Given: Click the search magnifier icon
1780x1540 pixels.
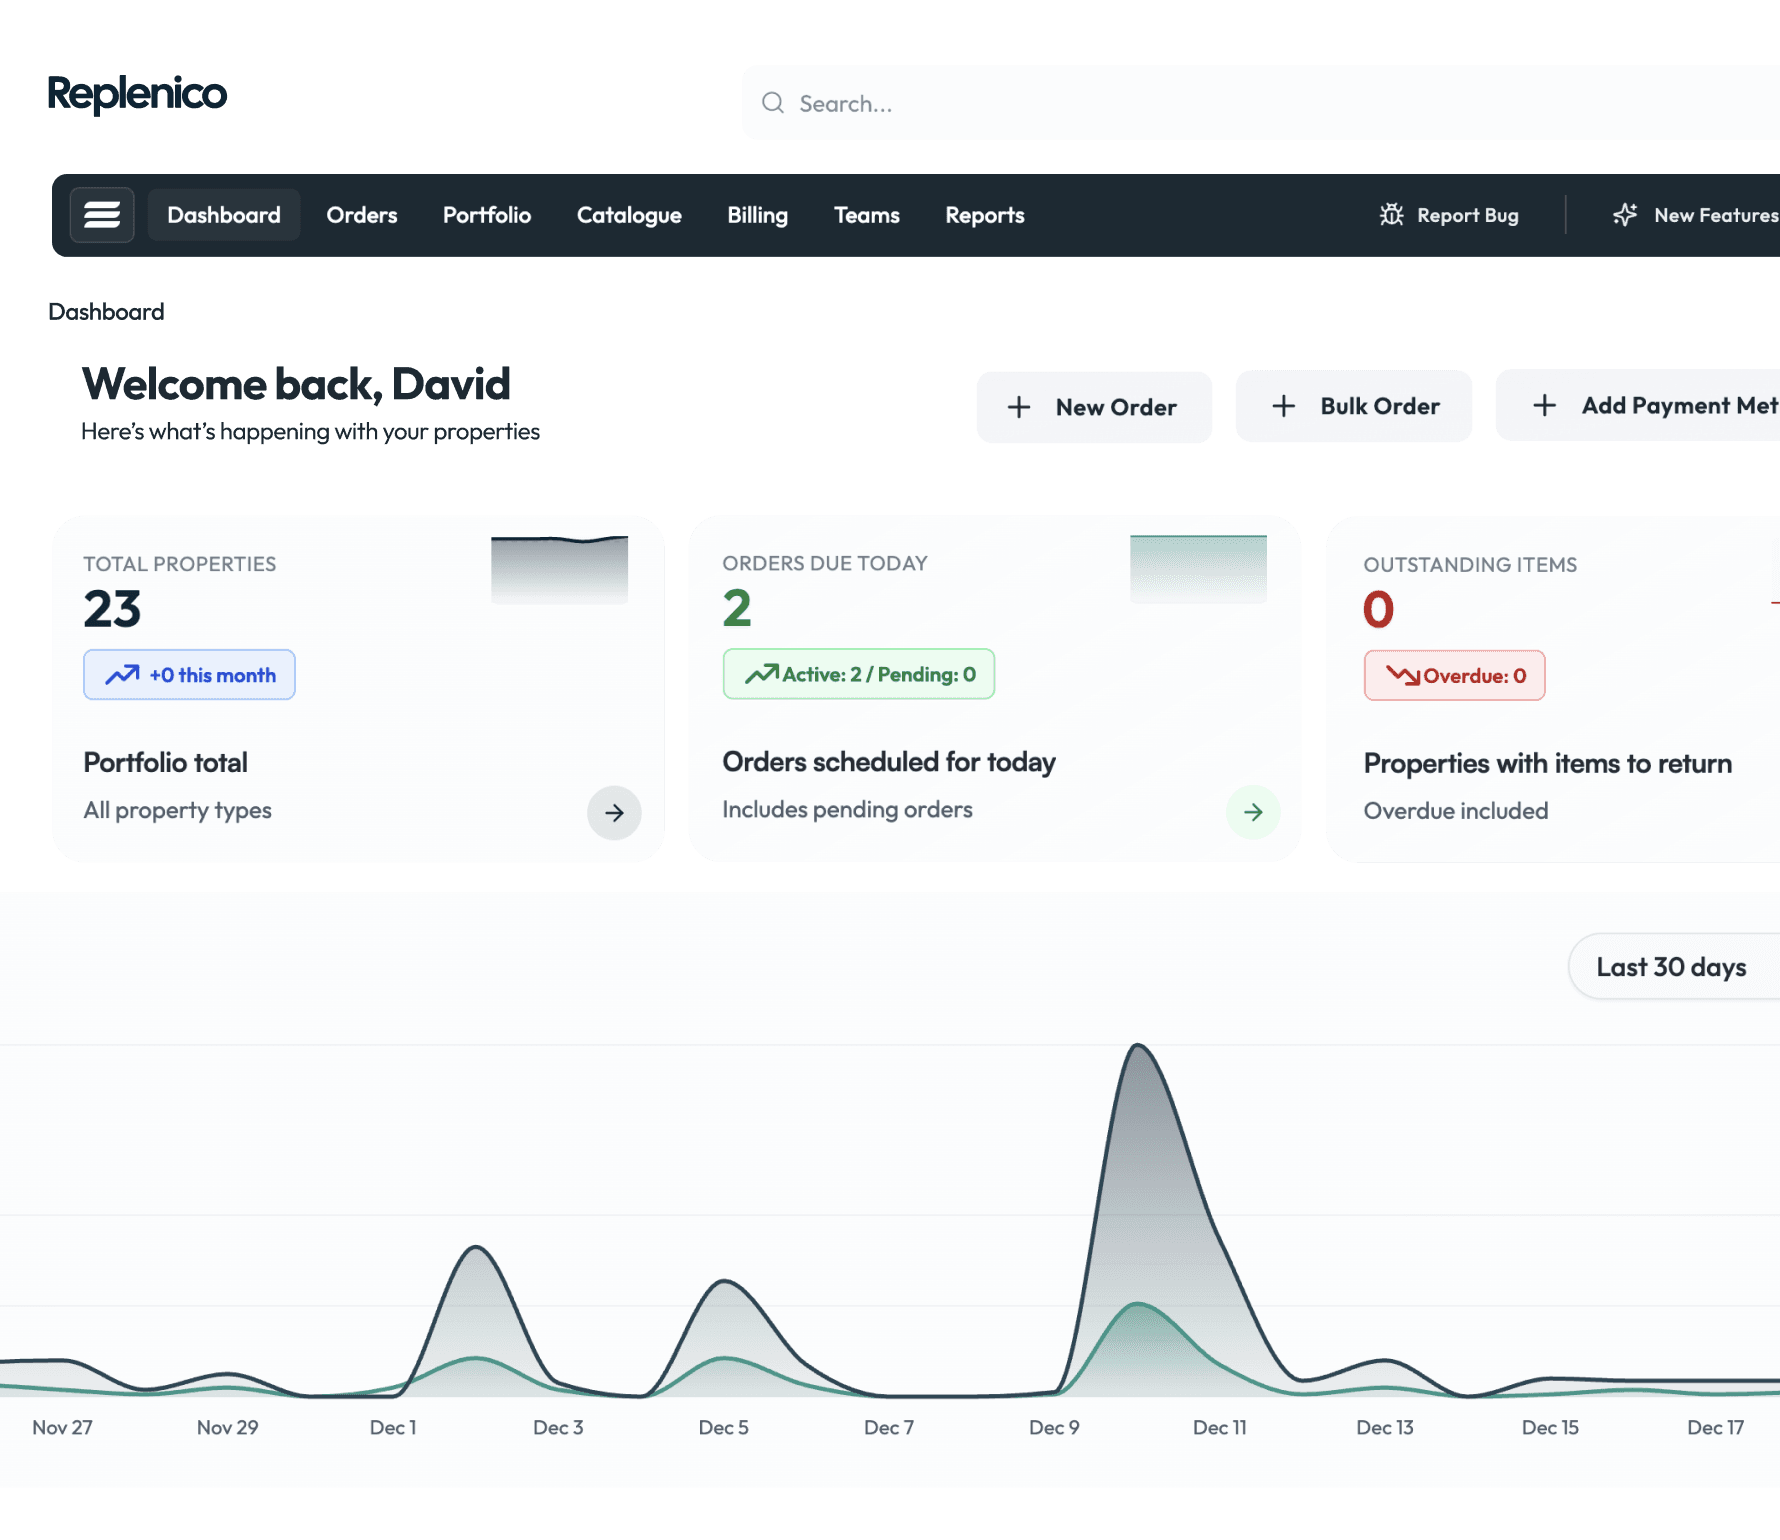Looking at the screenshot, I should 773,103.
